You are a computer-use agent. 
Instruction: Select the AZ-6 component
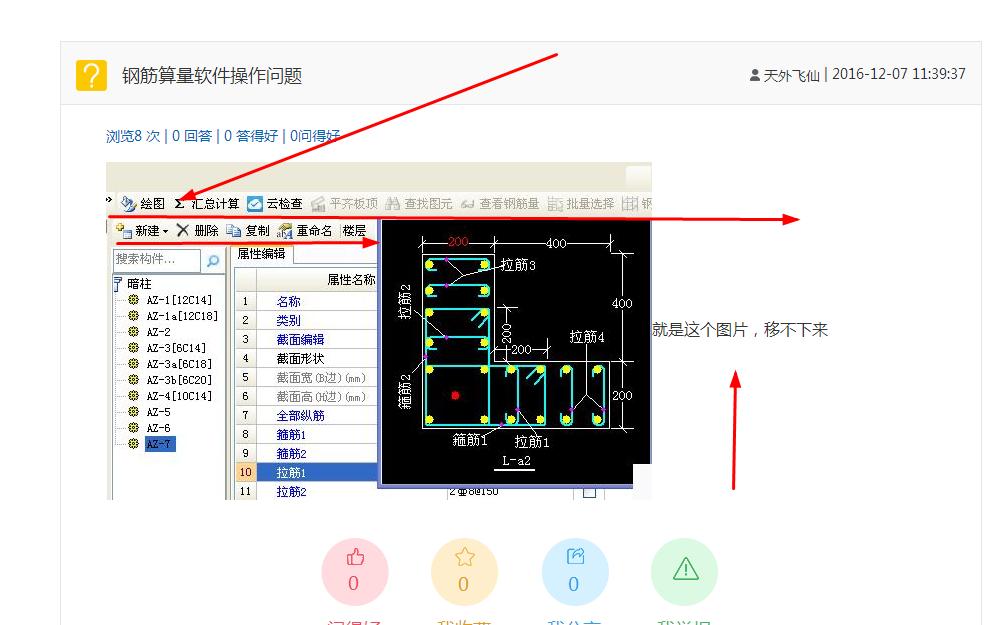coord(159,428)
